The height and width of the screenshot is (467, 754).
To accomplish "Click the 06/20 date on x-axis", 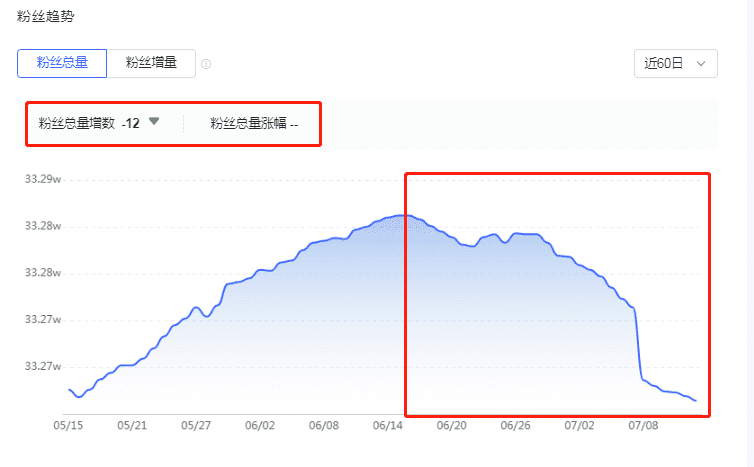I will (x=452, y=426).
